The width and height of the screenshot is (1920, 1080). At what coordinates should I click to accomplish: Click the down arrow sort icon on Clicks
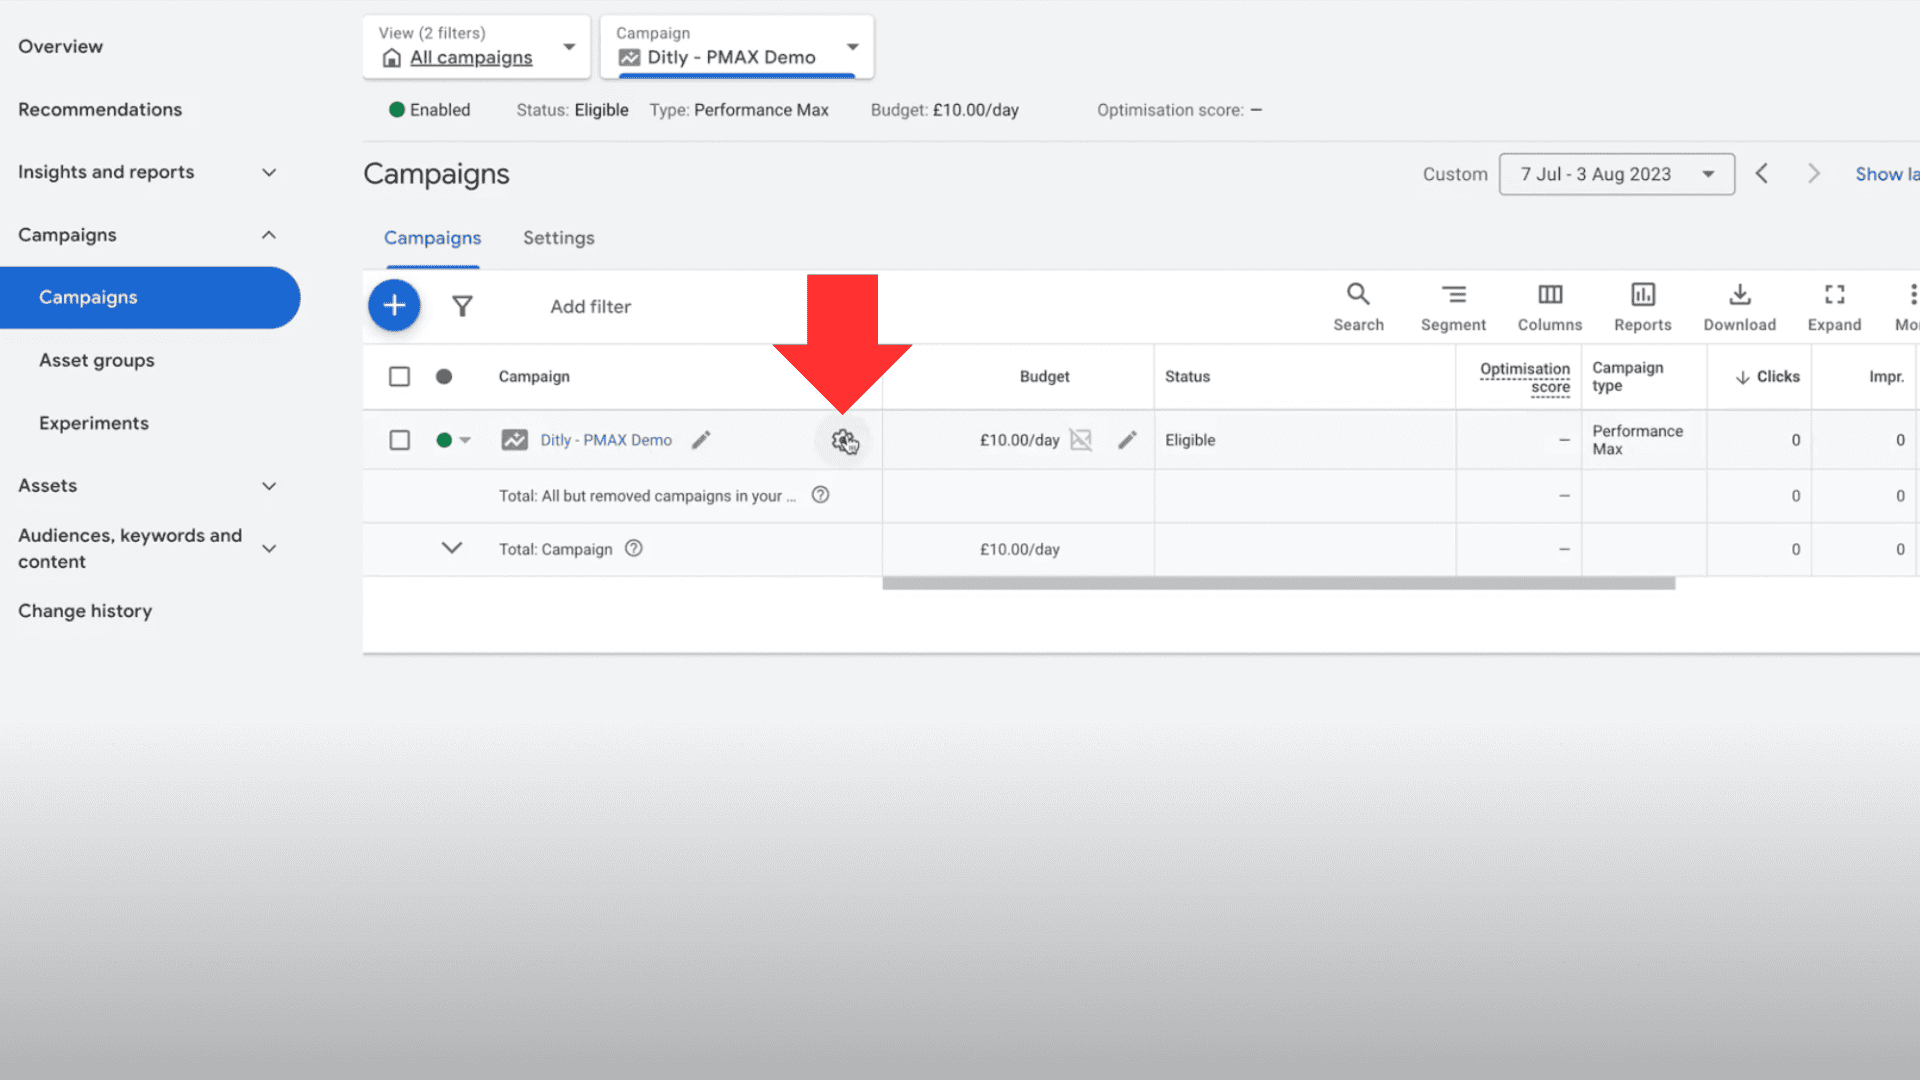[x=1742, y=377]
